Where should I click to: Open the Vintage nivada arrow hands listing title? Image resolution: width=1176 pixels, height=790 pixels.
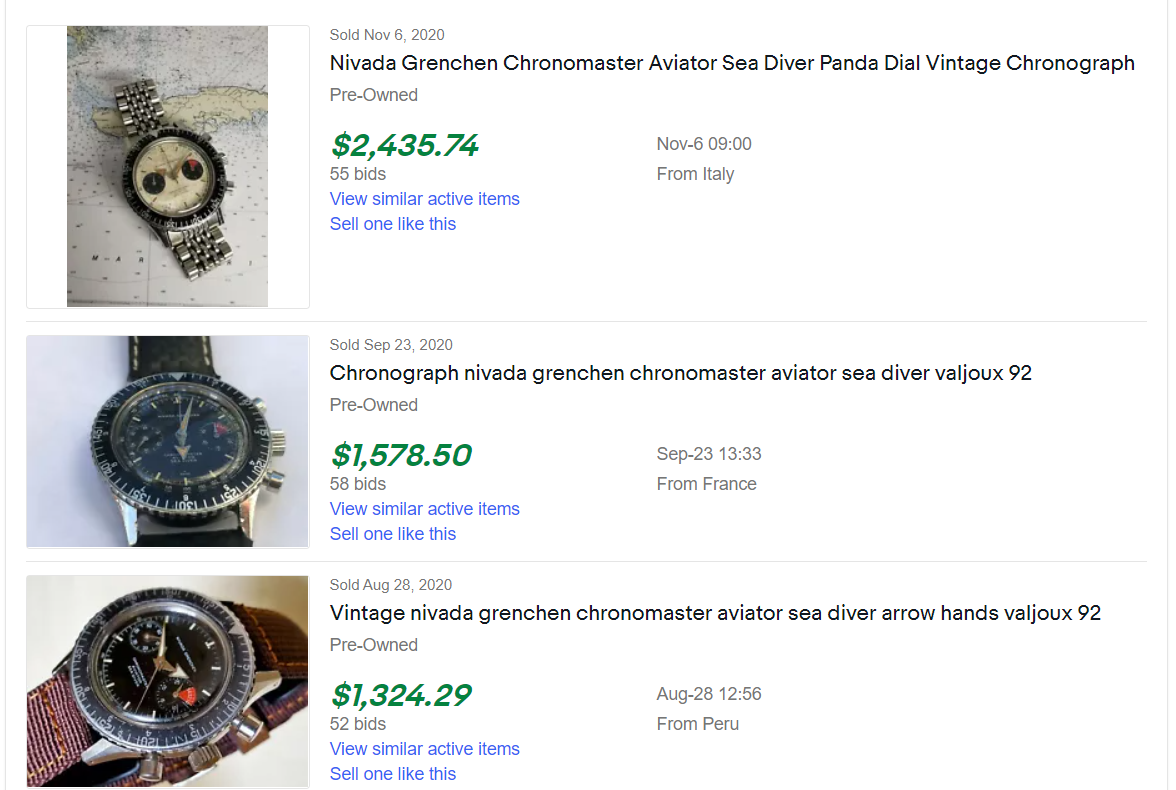[x=715, y=613]
